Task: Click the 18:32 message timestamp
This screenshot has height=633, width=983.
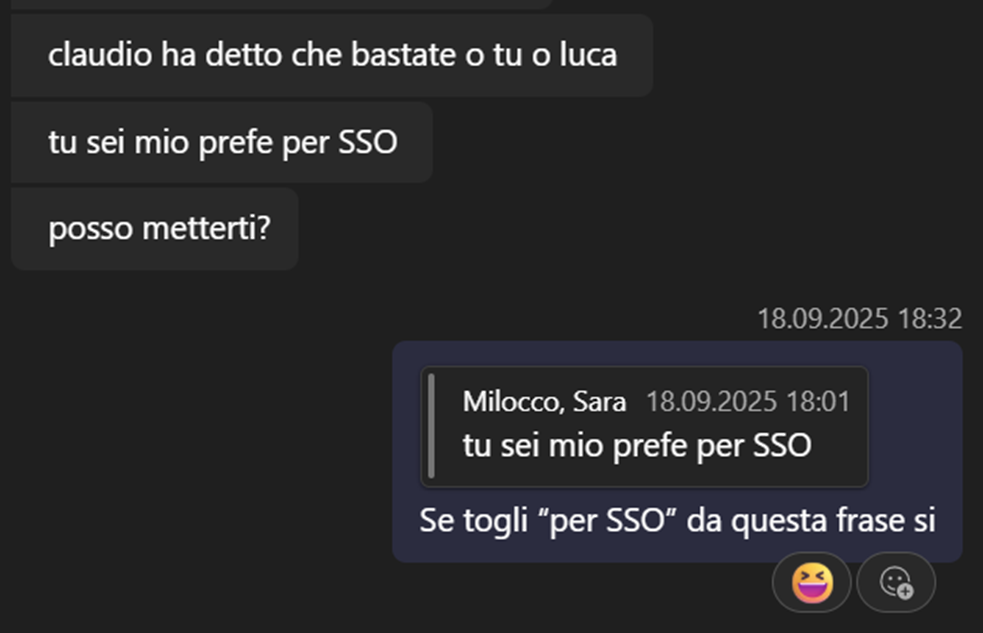Action: (859, 319)
